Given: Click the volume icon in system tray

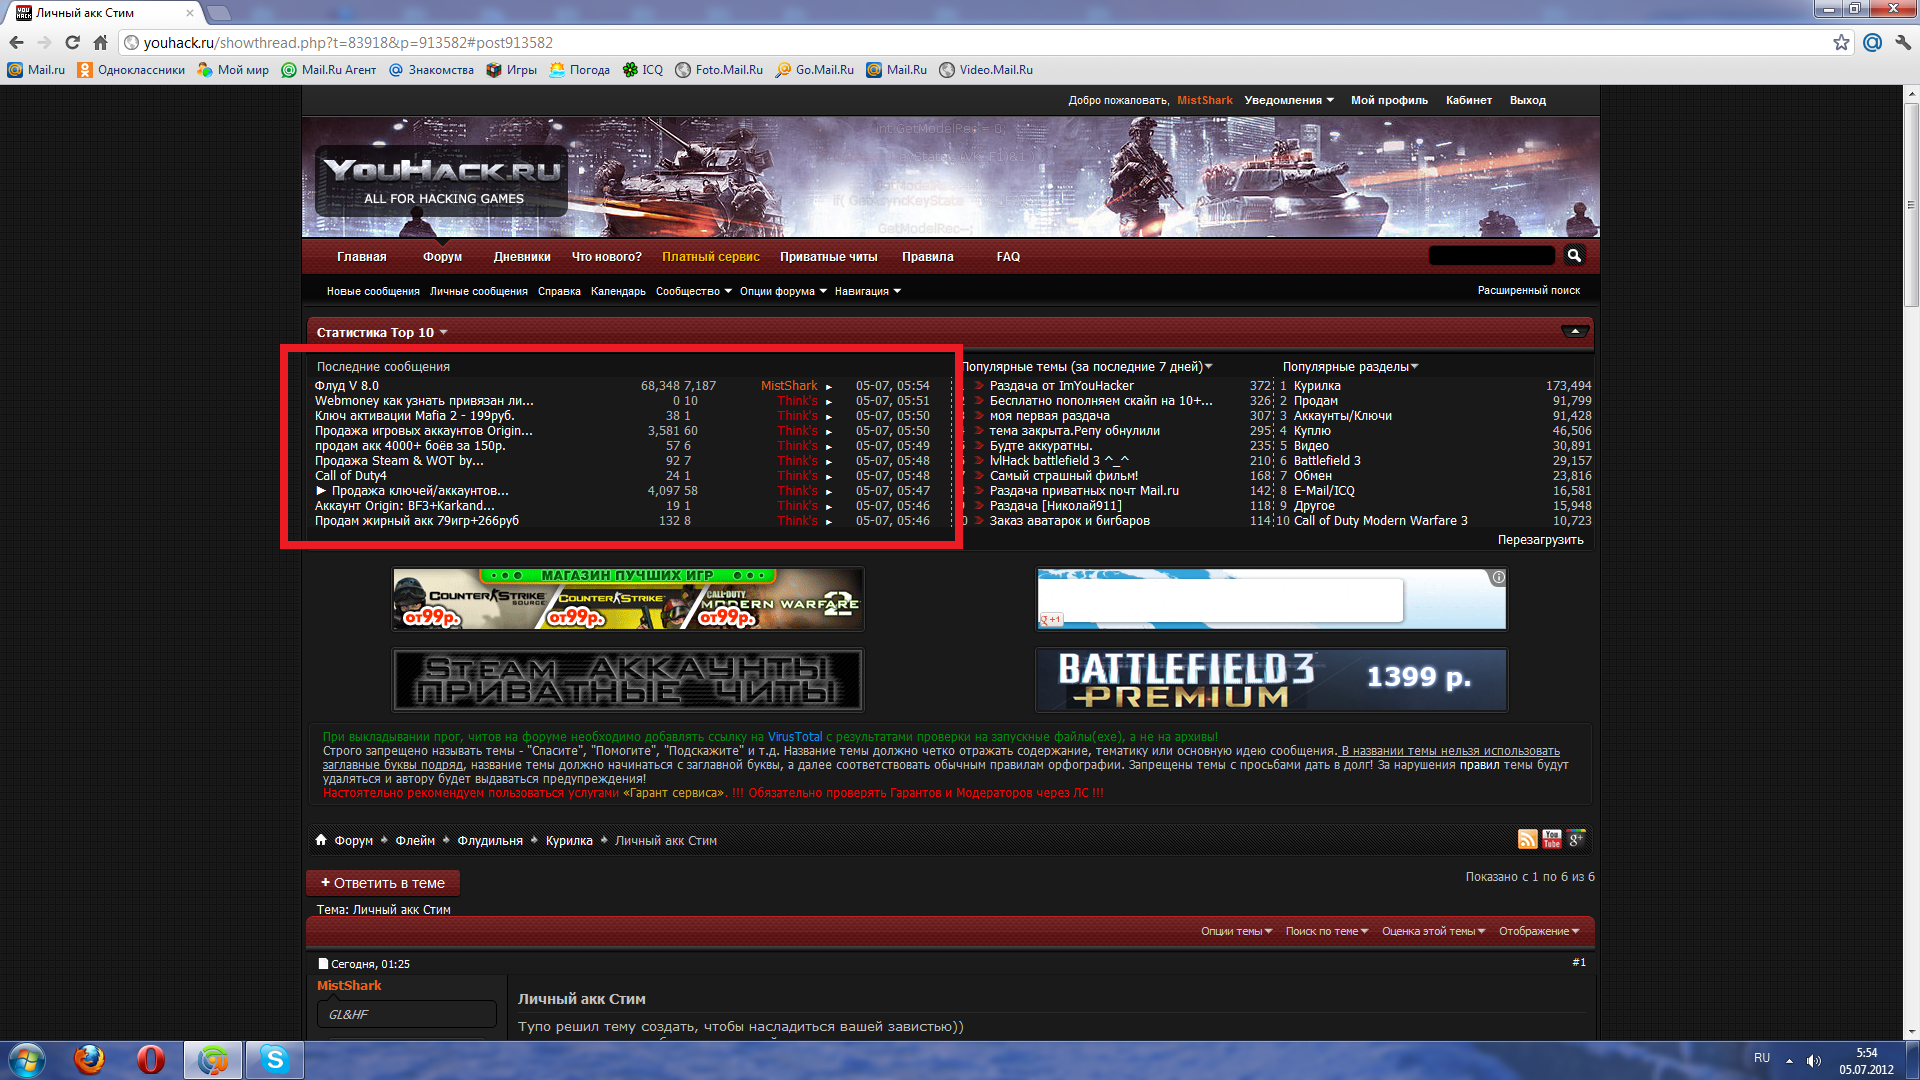Looking at the screenshot, I should click(1814, 1060).
